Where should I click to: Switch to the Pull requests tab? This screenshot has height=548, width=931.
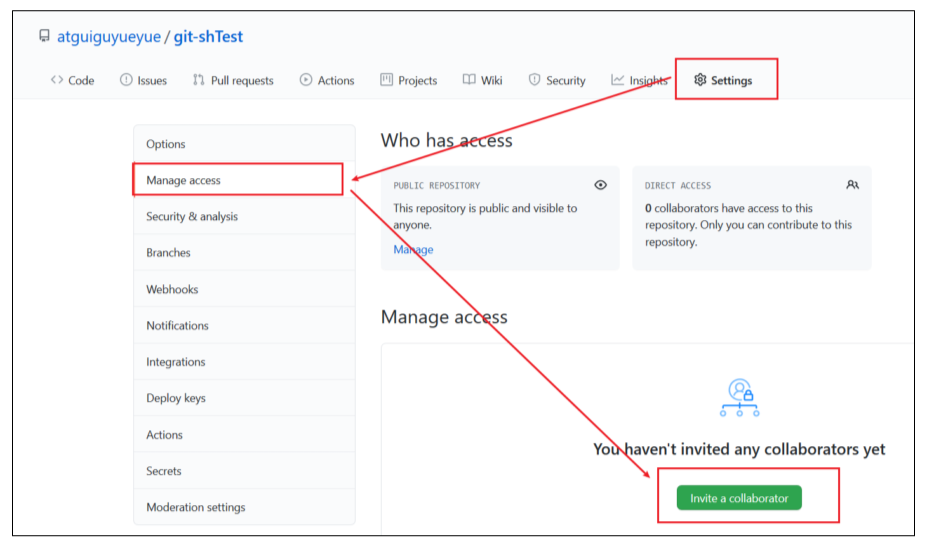click(x=233, y=80)
